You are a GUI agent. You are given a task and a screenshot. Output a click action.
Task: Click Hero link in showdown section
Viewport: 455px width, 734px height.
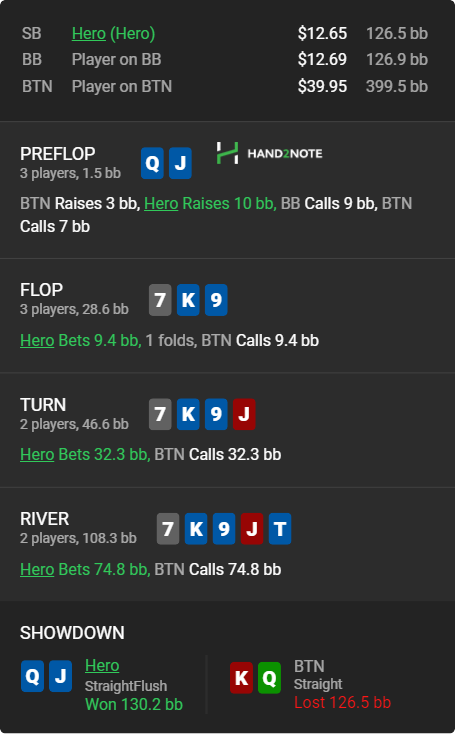[102, 665]
